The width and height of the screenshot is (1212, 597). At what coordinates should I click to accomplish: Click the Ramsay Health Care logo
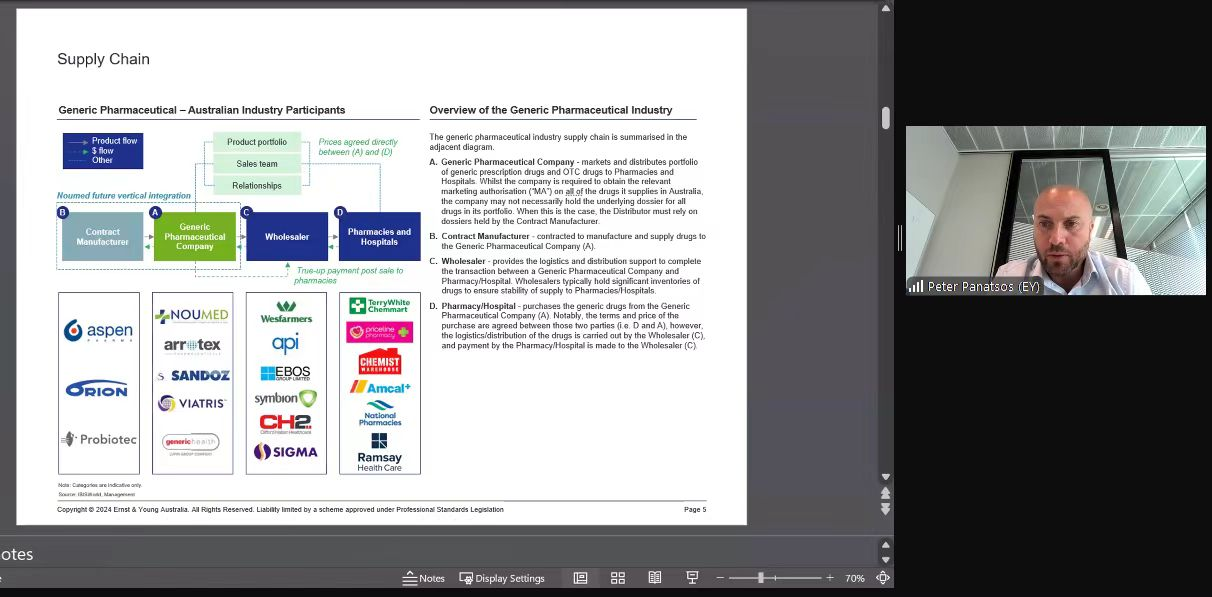tap(380, 452)
